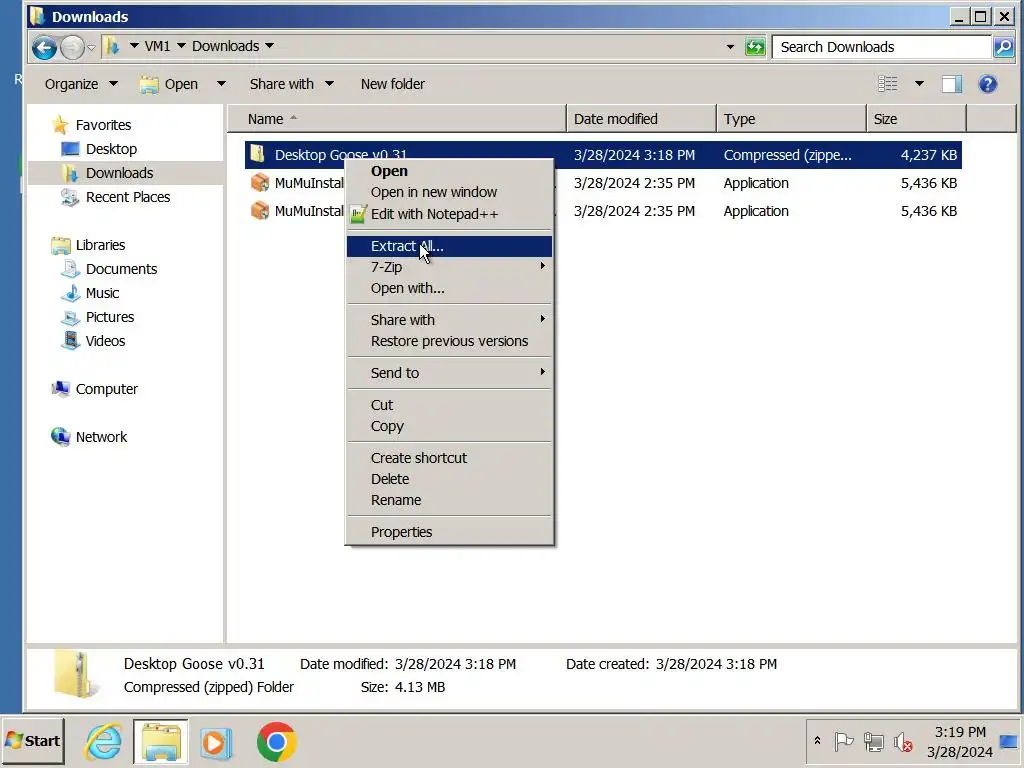The image size is (1024, 768).
Task: Sort by the Date modified column header
Action: (x=641, y=119)
